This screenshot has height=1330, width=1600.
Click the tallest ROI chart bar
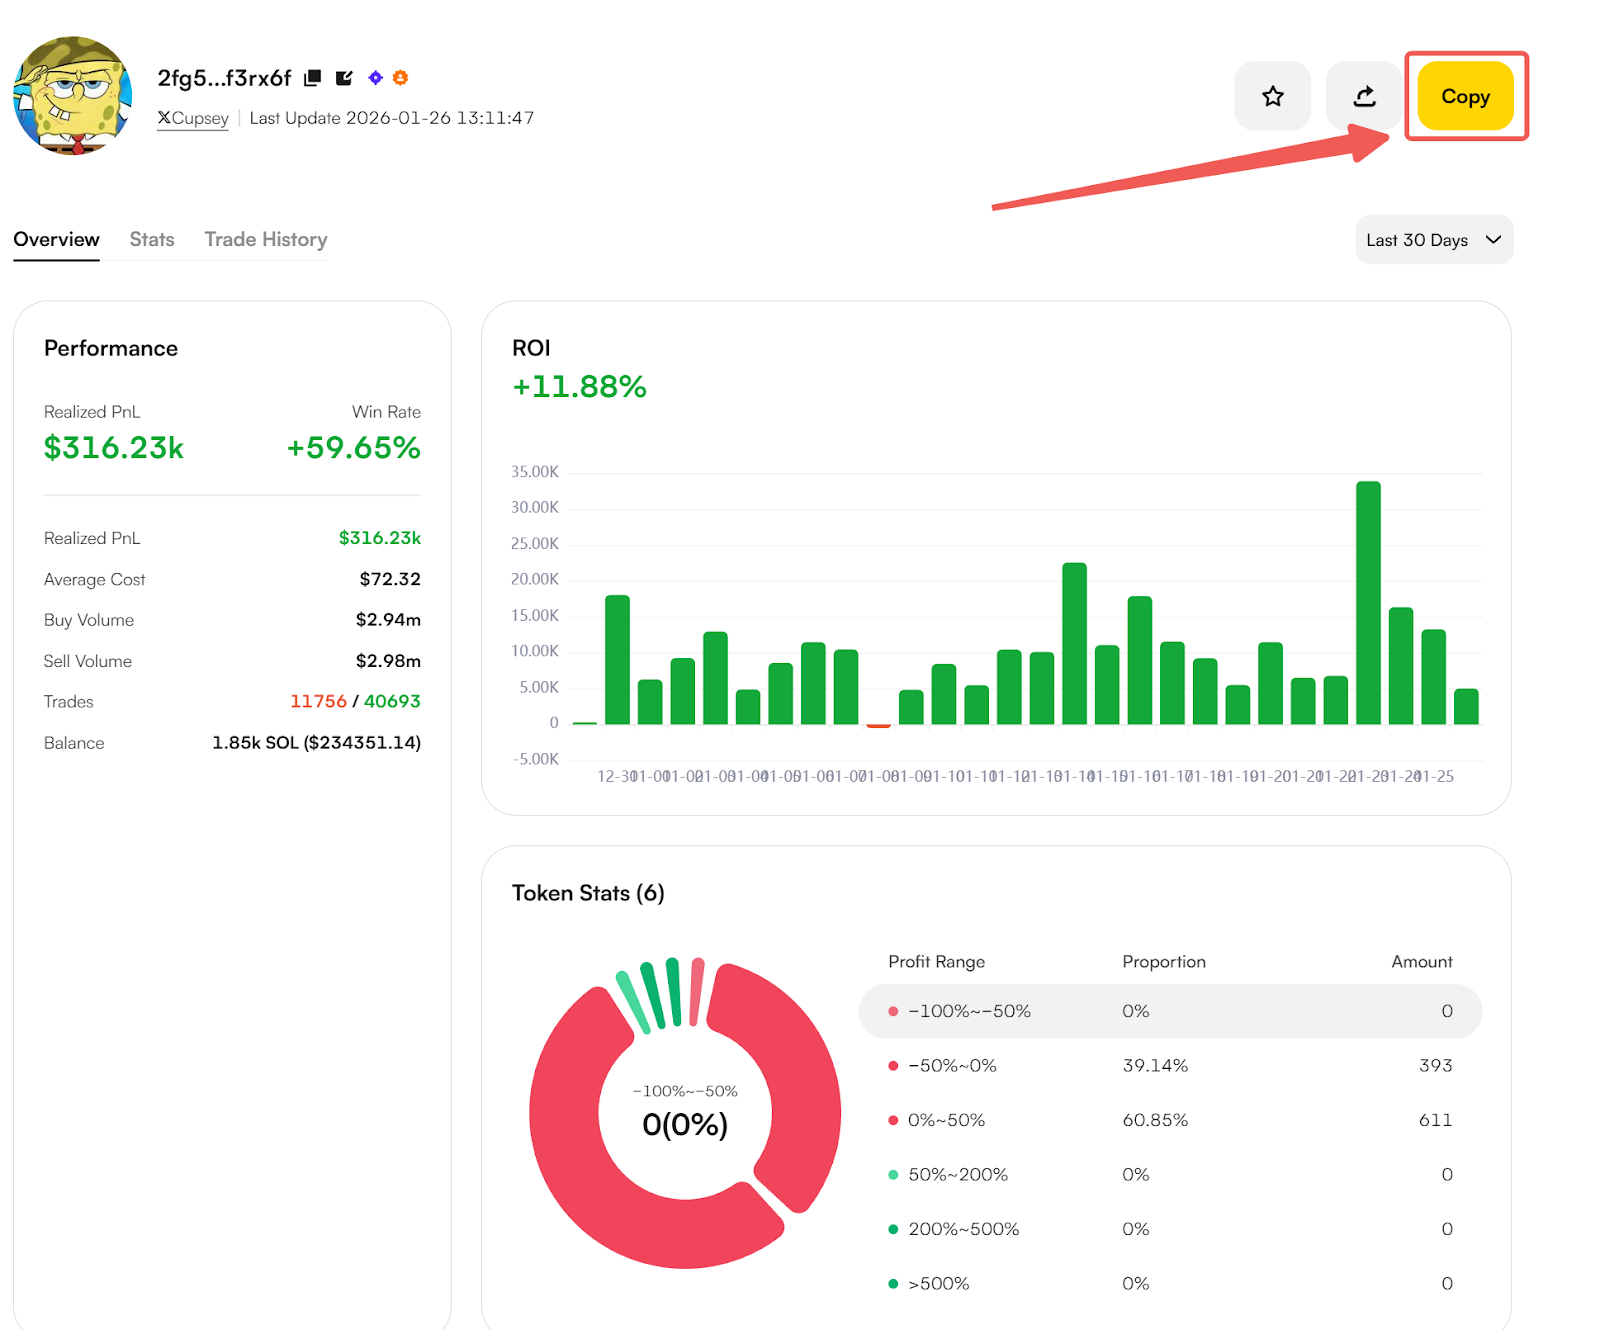pyautogui.click(x=1368, y=602)
